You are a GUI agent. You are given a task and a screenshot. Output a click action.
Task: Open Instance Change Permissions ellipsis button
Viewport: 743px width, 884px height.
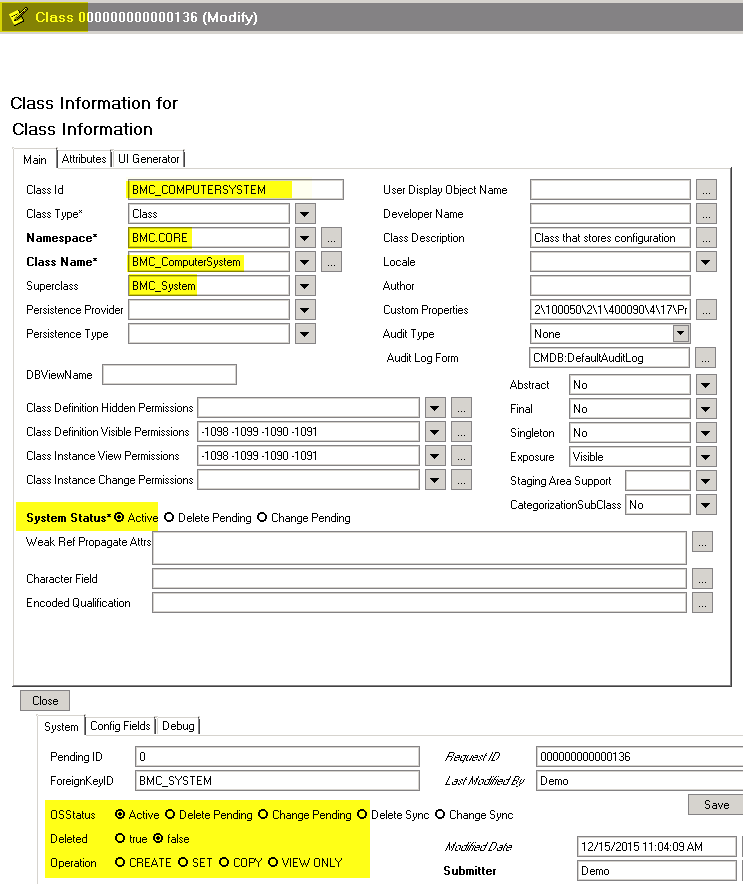tap(461, 480)
